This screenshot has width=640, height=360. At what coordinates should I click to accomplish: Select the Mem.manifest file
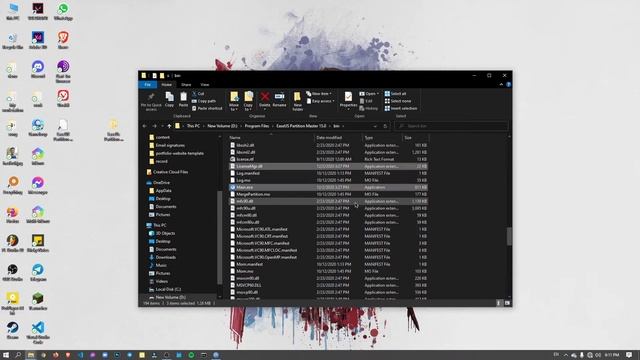328,264
